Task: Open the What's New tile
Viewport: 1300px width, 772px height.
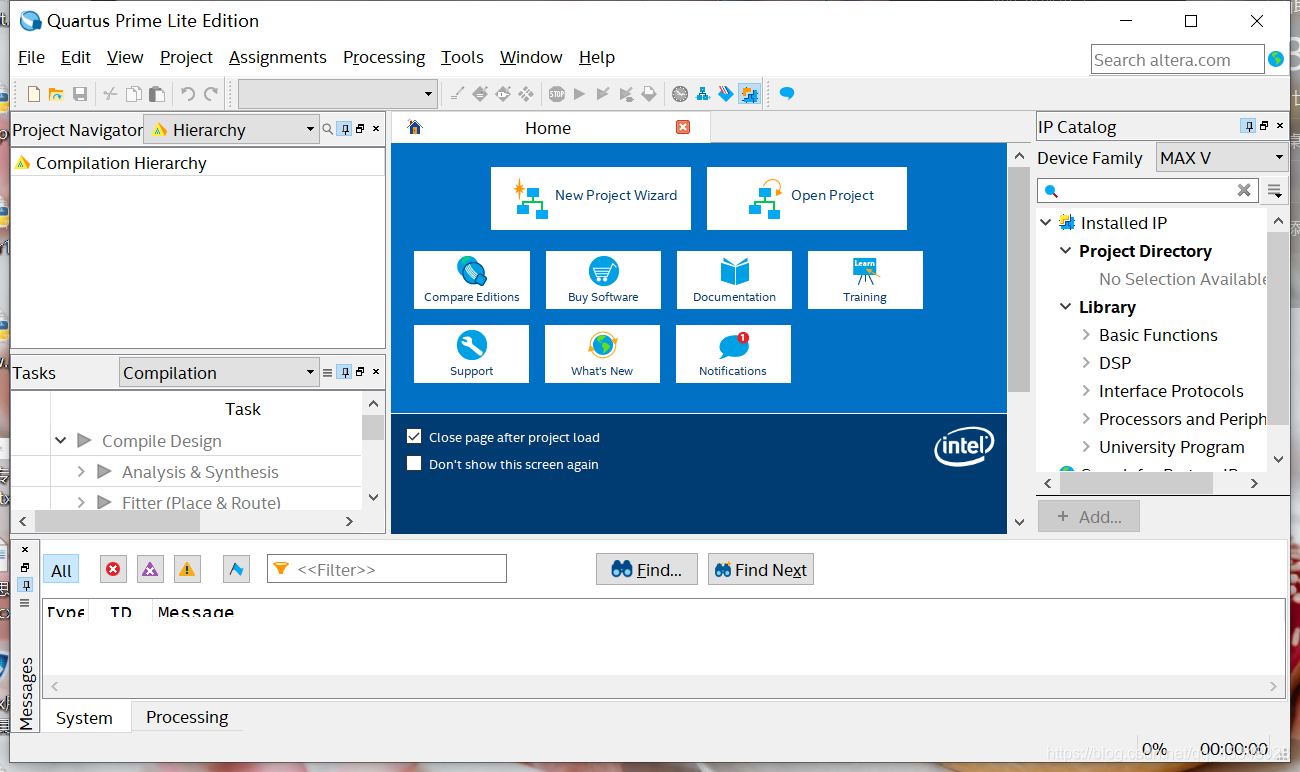Action: tap(602, 354)
